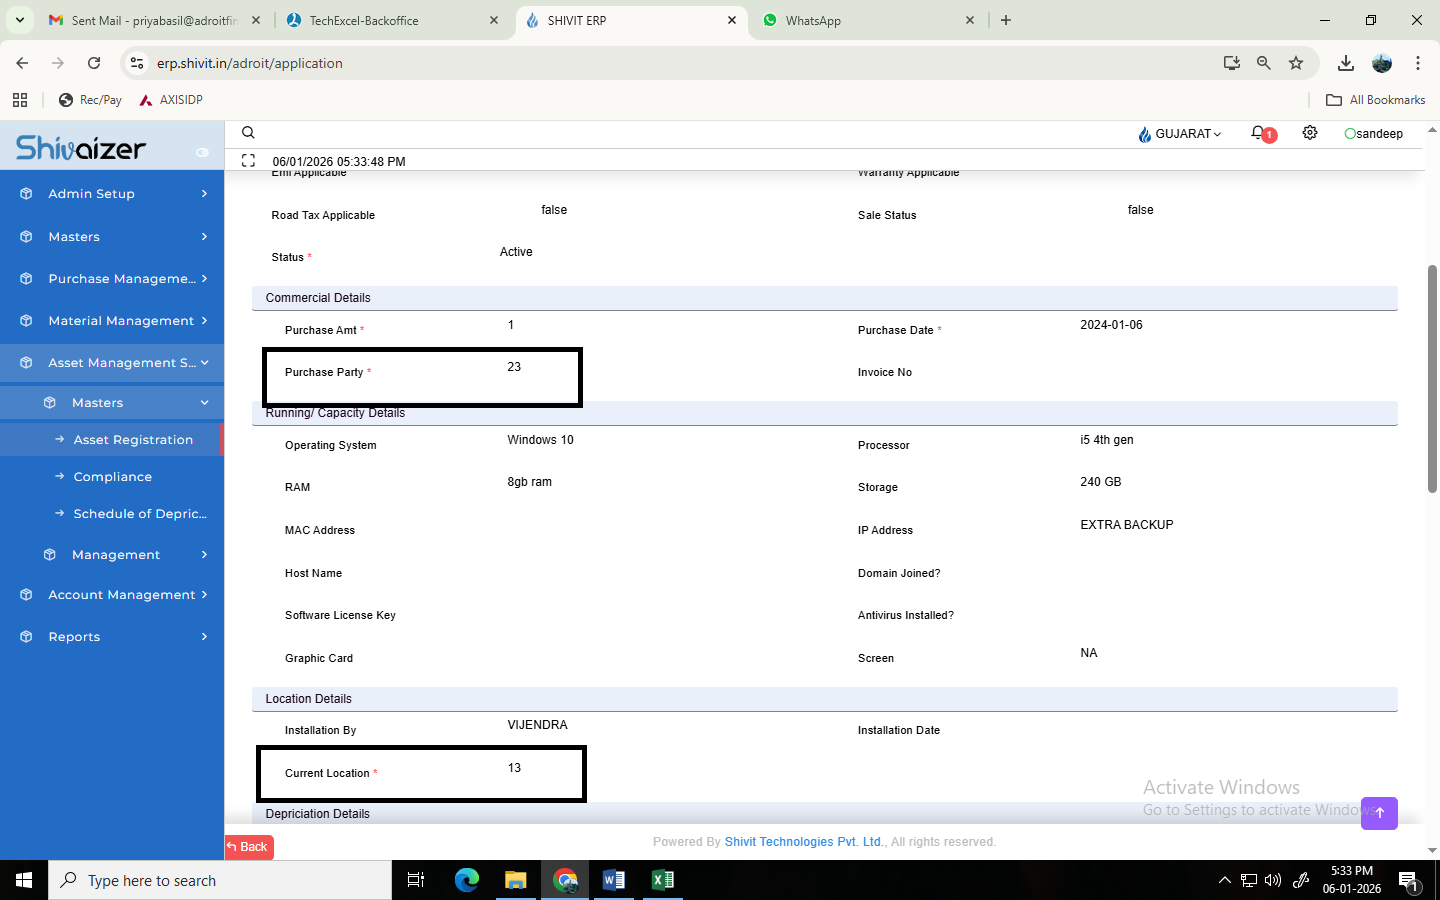Click the scroll-to-top purple arrow button

[1379, 812]
